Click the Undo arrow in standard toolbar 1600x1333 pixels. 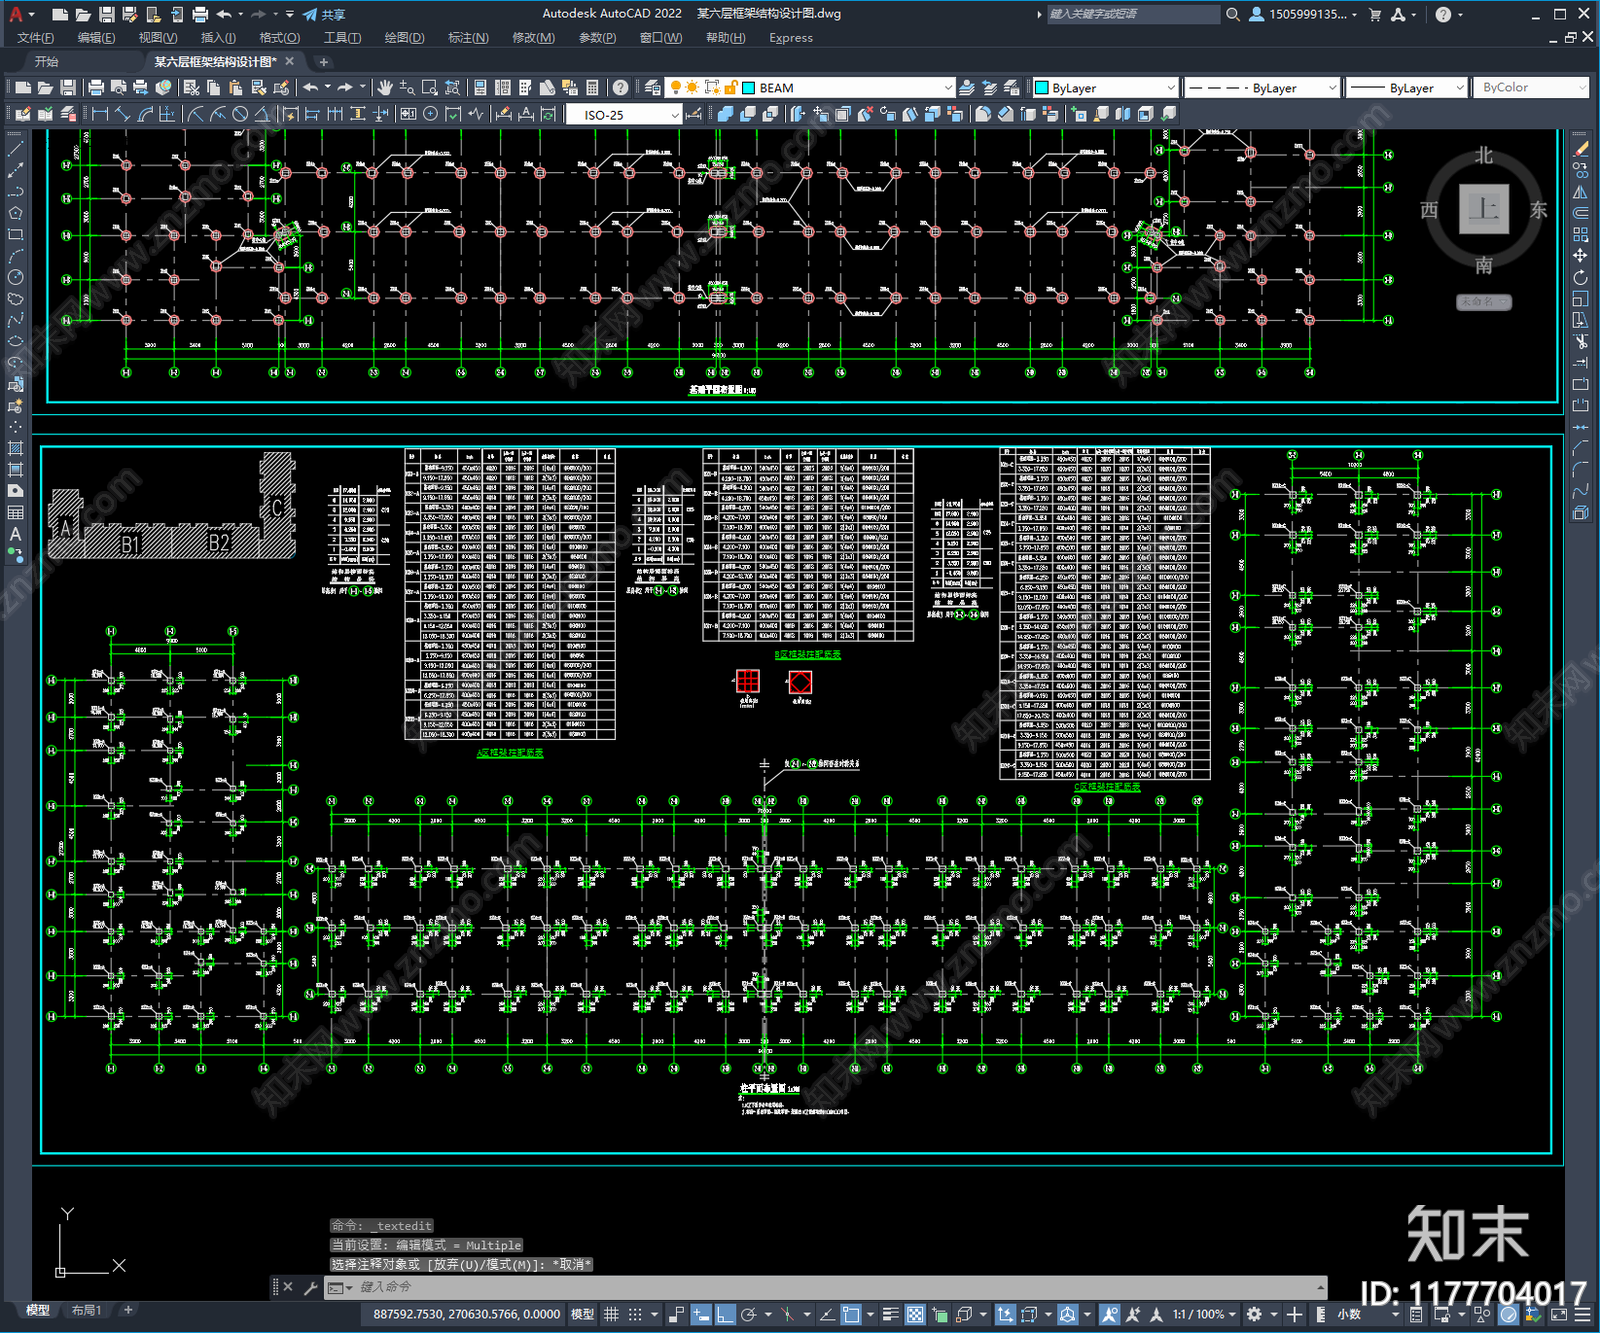pos(311,88)
